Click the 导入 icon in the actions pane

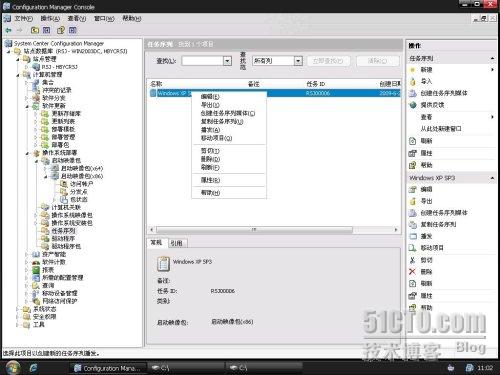tap(413, 81)
